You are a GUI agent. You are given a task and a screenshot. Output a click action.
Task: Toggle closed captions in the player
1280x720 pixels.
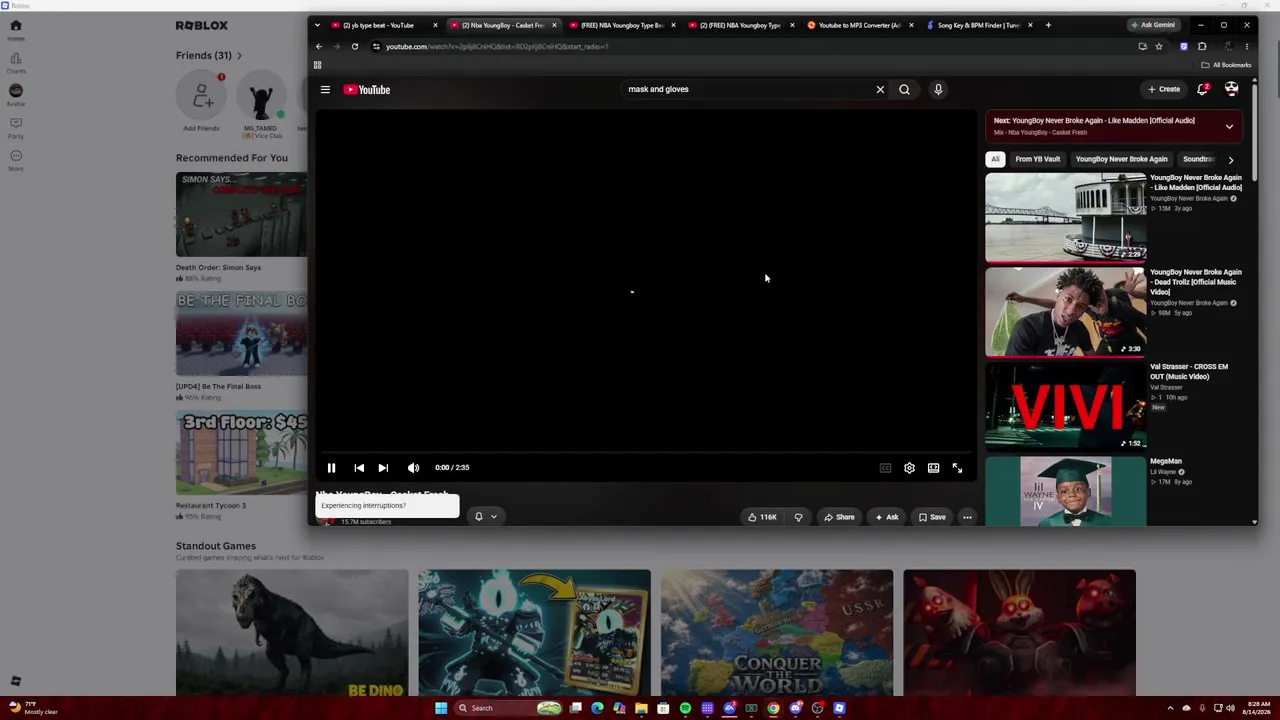point(885,468)
